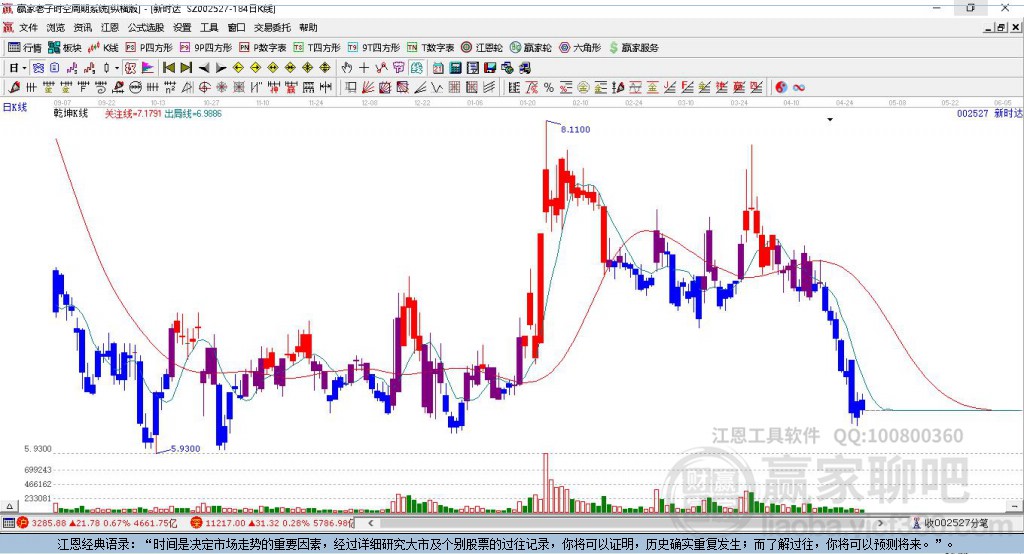
Task: Open the 六角形 hexagon tool
Action: pyautogui.click(x=580, y=48)
